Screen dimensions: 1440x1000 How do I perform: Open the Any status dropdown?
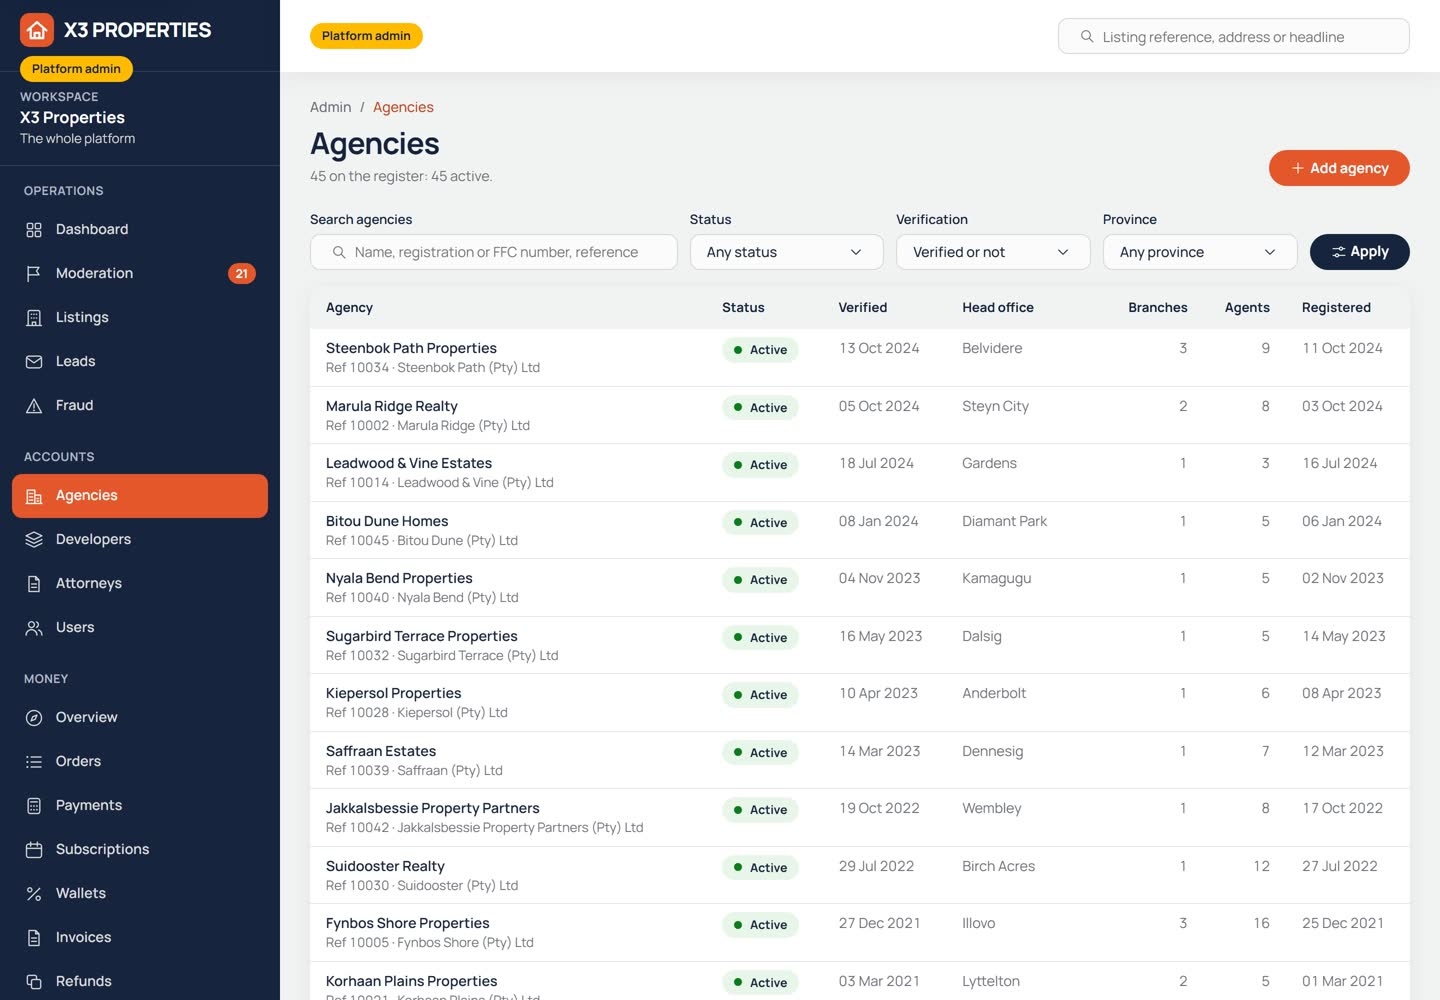787,252
